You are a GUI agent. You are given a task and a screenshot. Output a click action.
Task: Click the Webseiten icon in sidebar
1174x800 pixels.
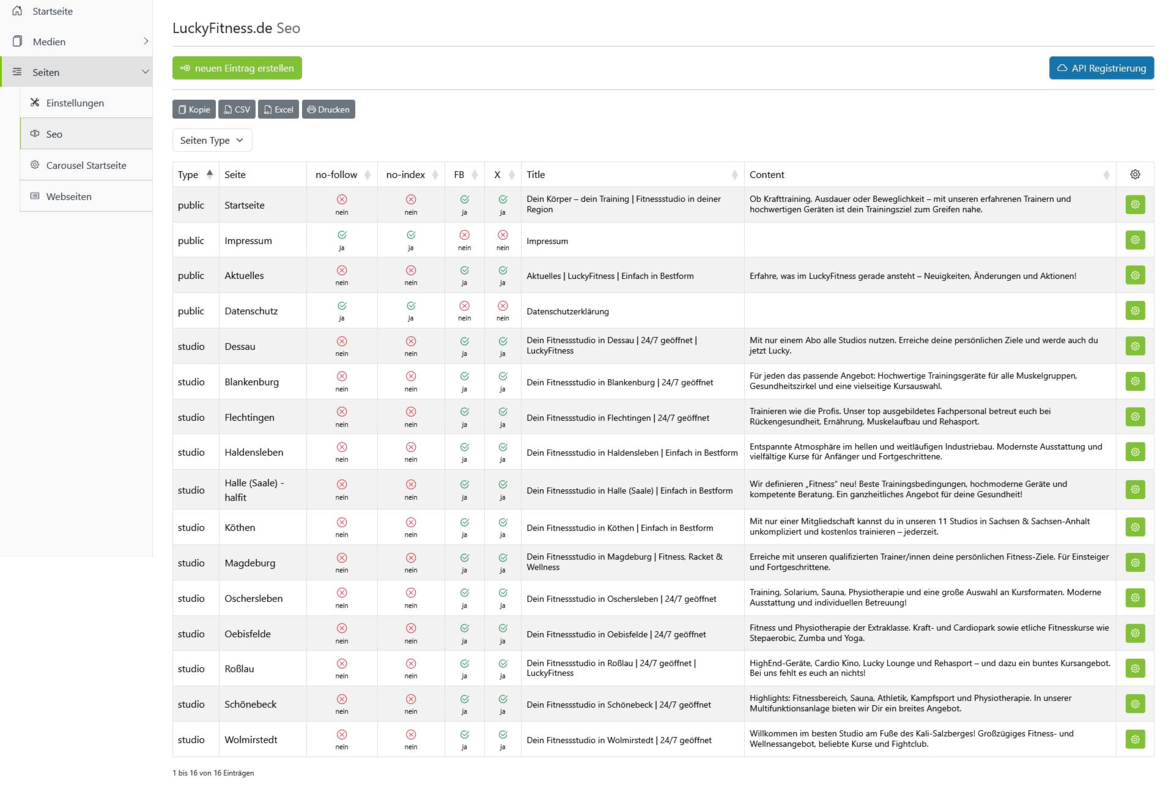pos(34,196)
